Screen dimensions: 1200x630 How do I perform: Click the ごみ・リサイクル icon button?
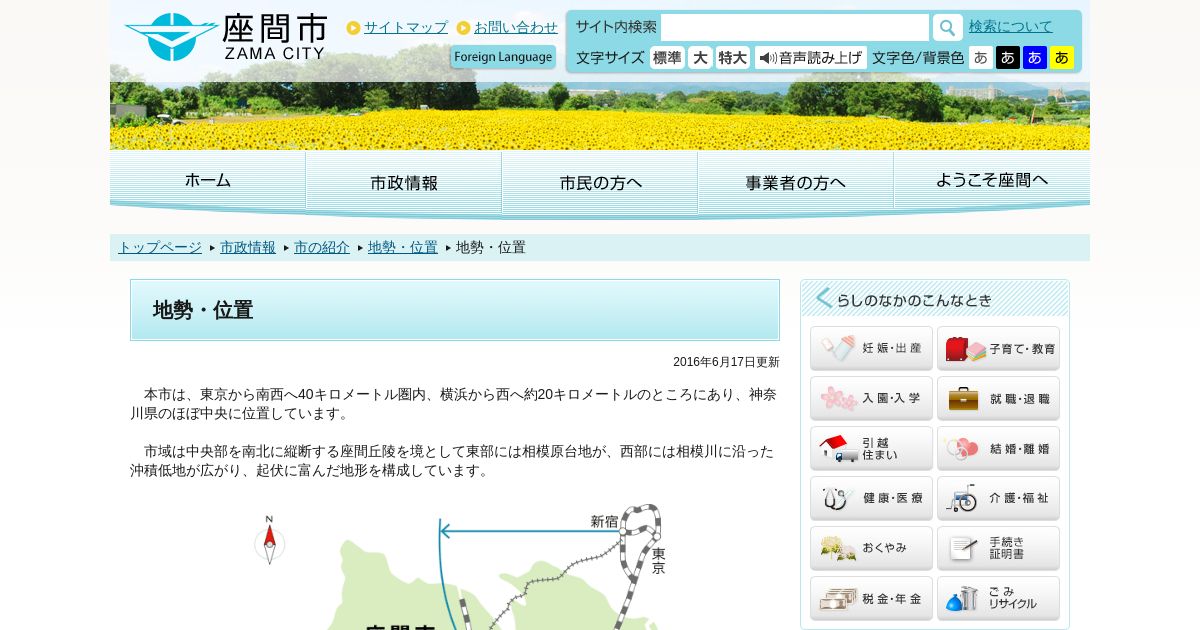point(998,598)
